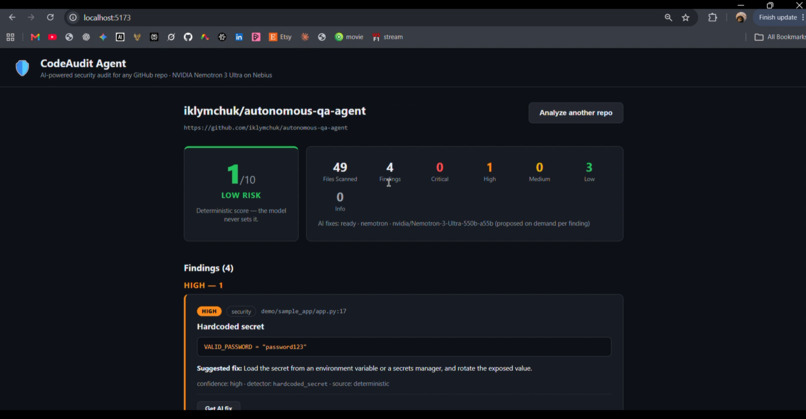This screenshot has width=806, height=419.
Task: Open the apps grid in bookmarks bar
Action: pos(10,37)
